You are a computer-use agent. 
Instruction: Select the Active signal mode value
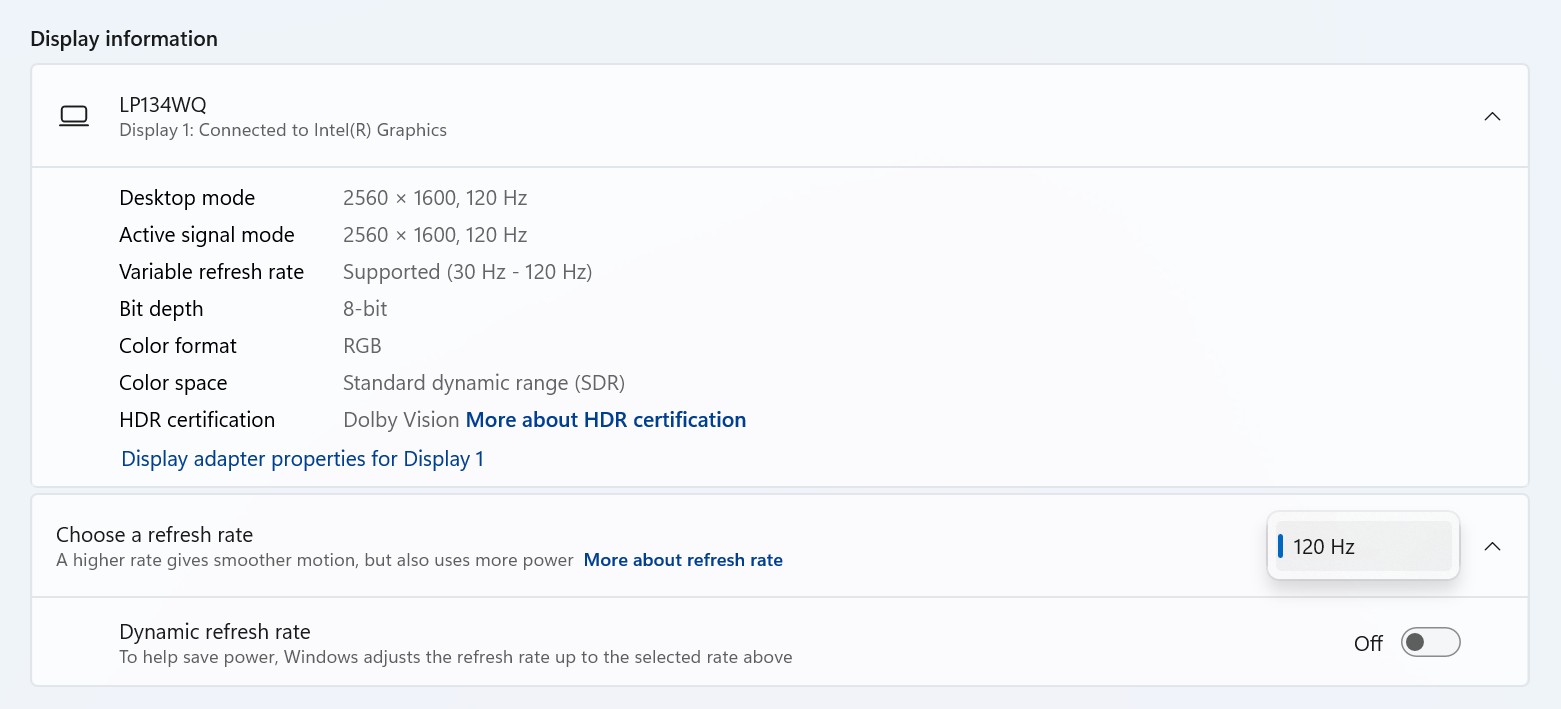(x=435, y=235)
